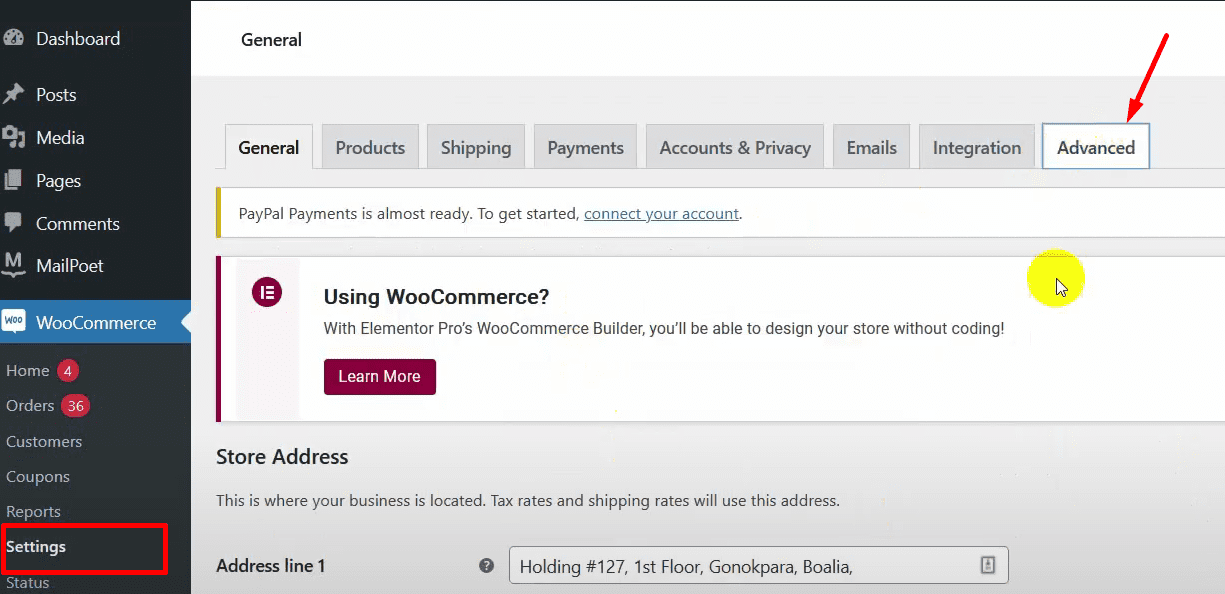Click the WooCommerce Woo logo icon
This screenshot has width=1225, height=594.
[x=14, y=322]
